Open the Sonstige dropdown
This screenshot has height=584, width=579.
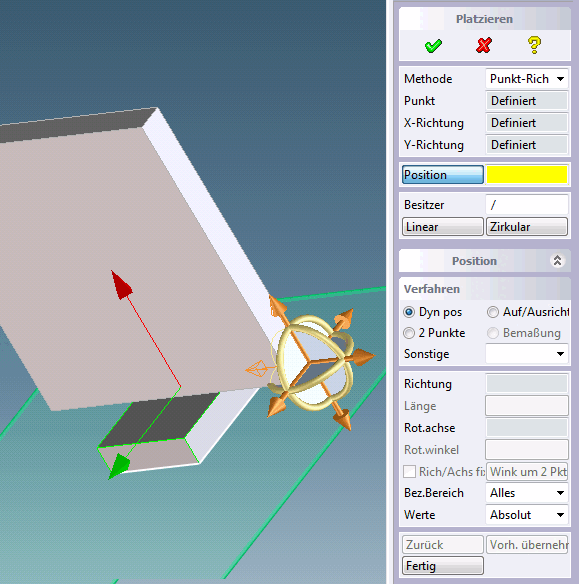(x=527, y=353)
